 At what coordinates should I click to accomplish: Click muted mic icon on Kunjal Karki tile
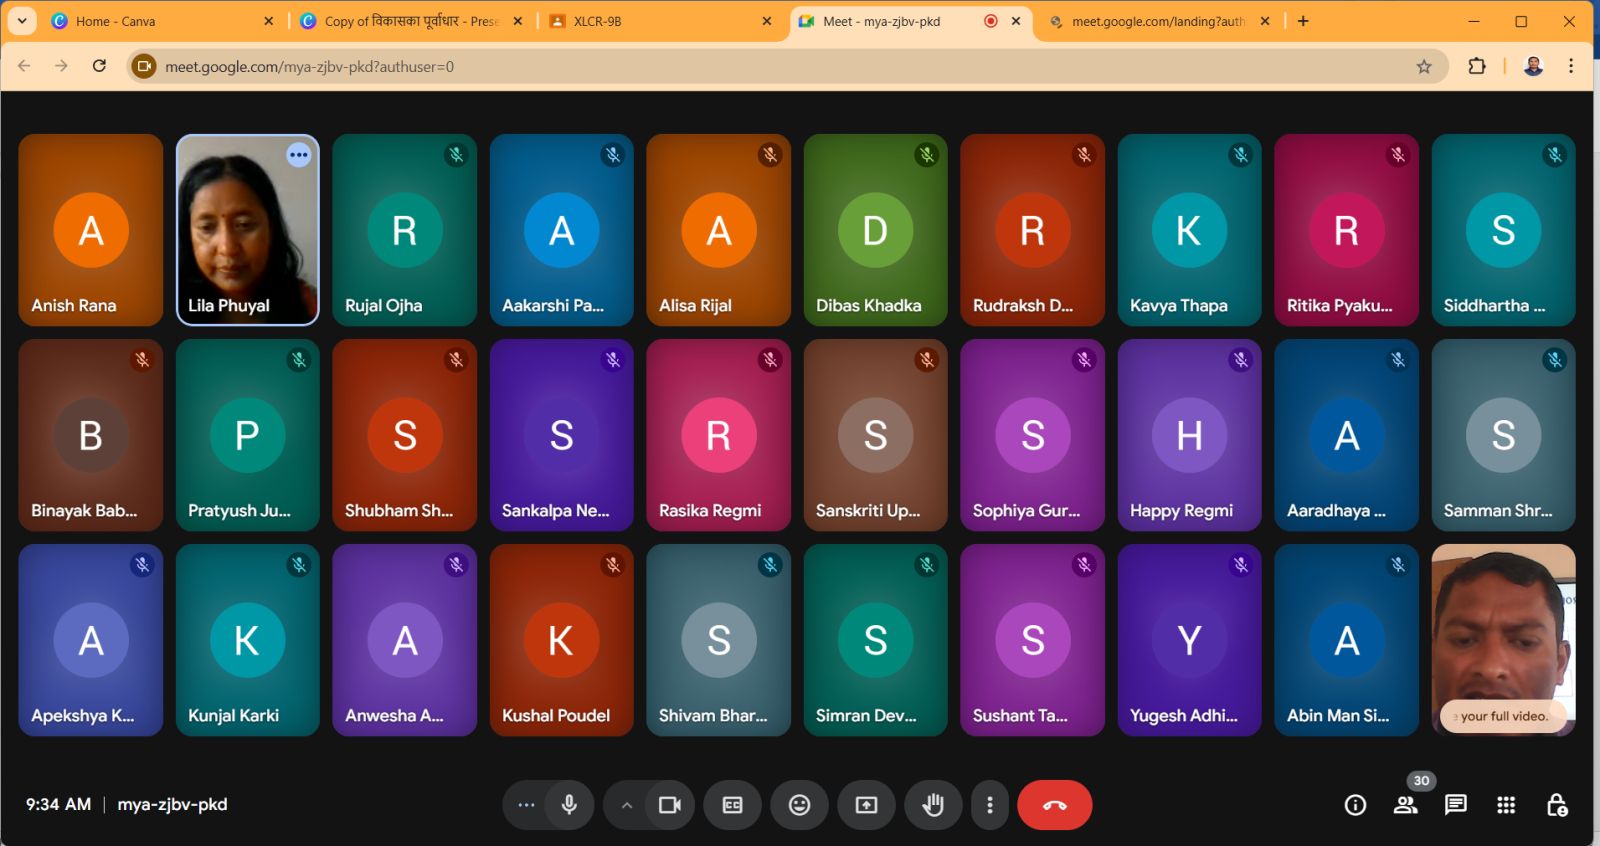pos(299,565)
